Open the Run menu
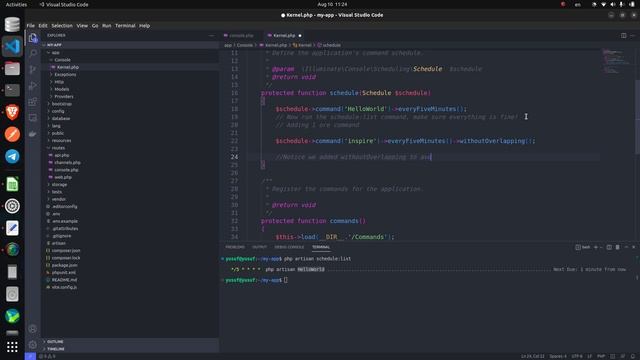 107,26
